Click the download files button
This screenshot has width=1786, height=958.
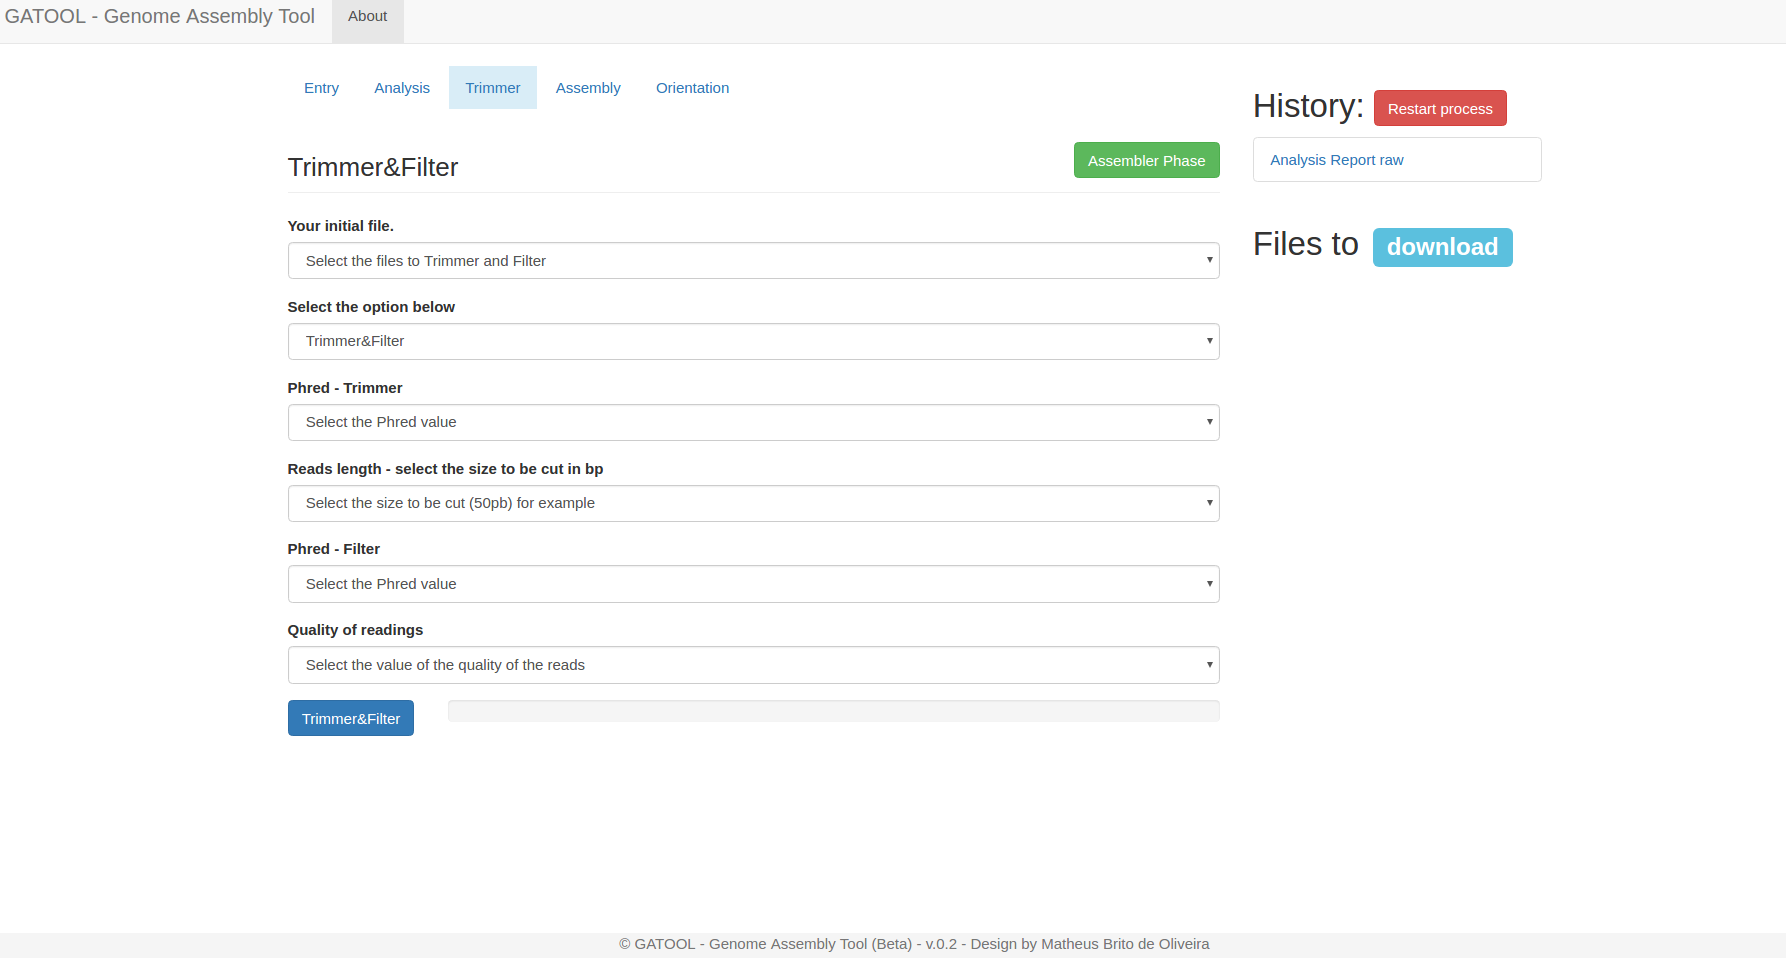(1442, 247)
